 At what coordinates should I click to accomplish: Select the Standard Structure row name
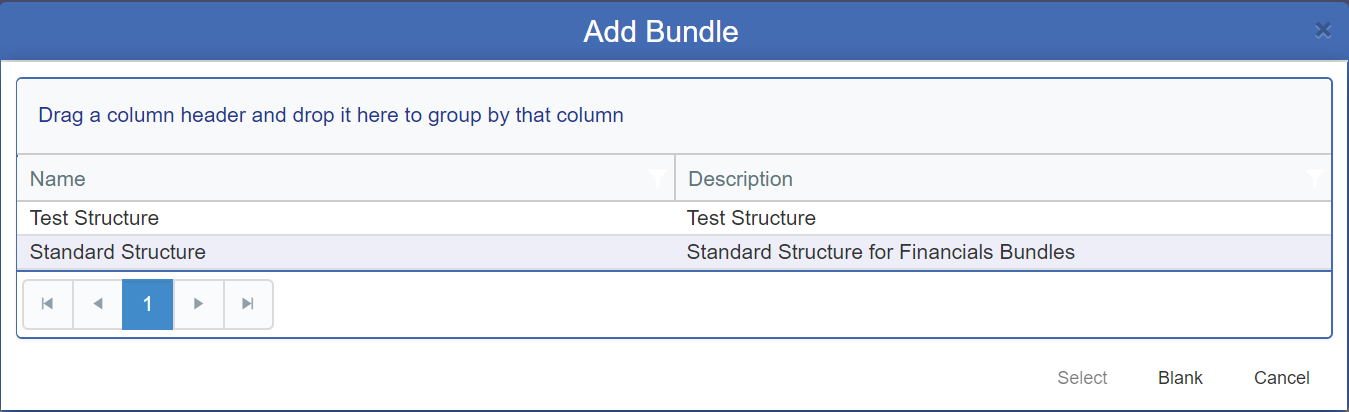coord(118,253)
